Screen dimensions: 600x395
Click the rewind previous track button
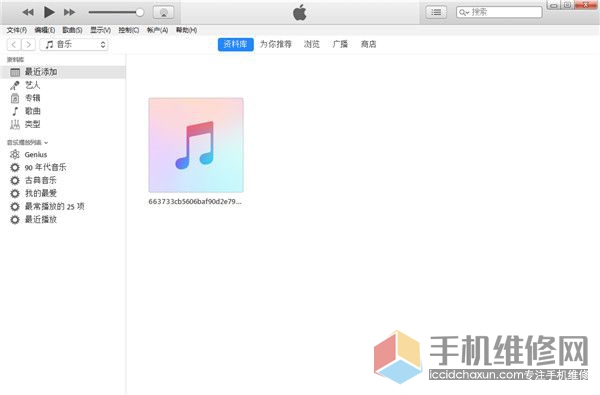coord(28,13)
